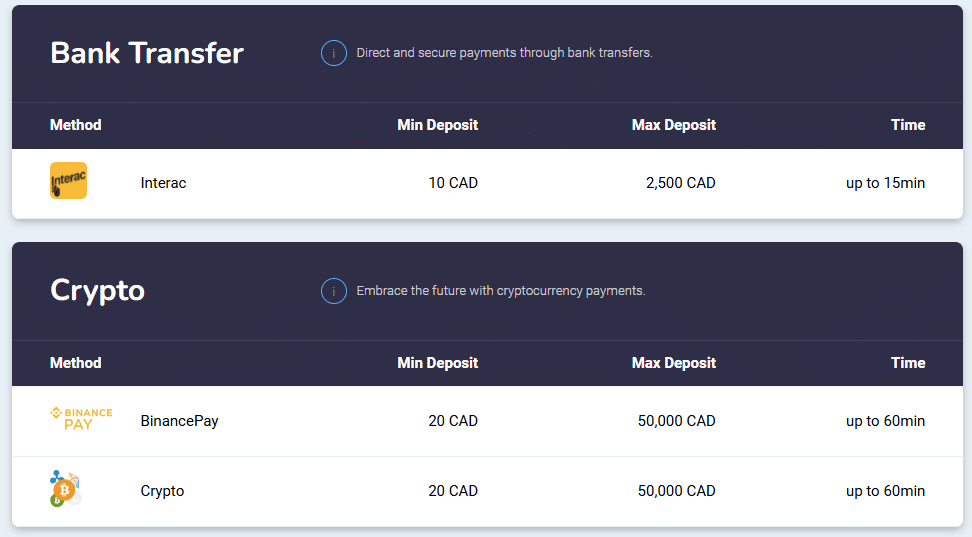Click the Bank Transfer section heading
This screenshot has width=972, height=537.
pyautogui.click(x=147, y=53)
